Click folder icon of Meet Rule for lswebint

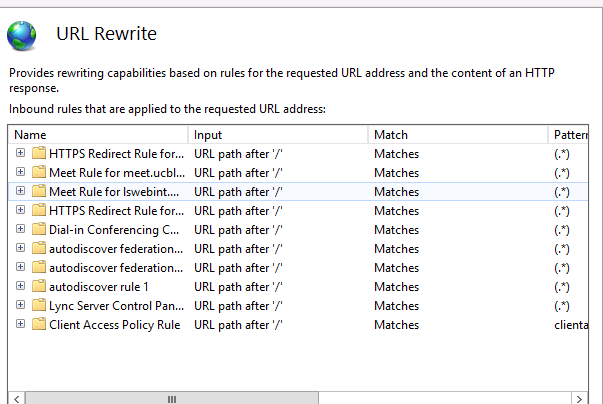pyautogui.click(x=39, y=192)
